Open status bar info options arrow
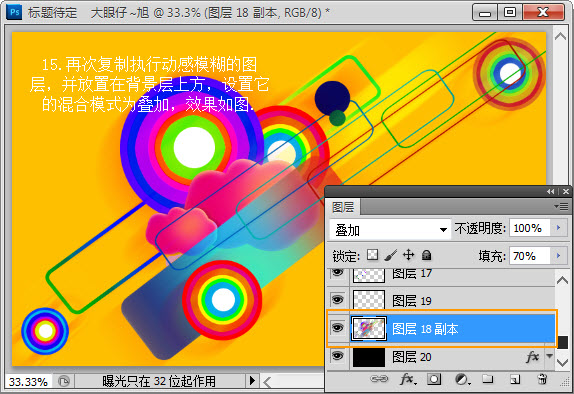The width and height of the screenshot is (574, 394). coord(252,381)
